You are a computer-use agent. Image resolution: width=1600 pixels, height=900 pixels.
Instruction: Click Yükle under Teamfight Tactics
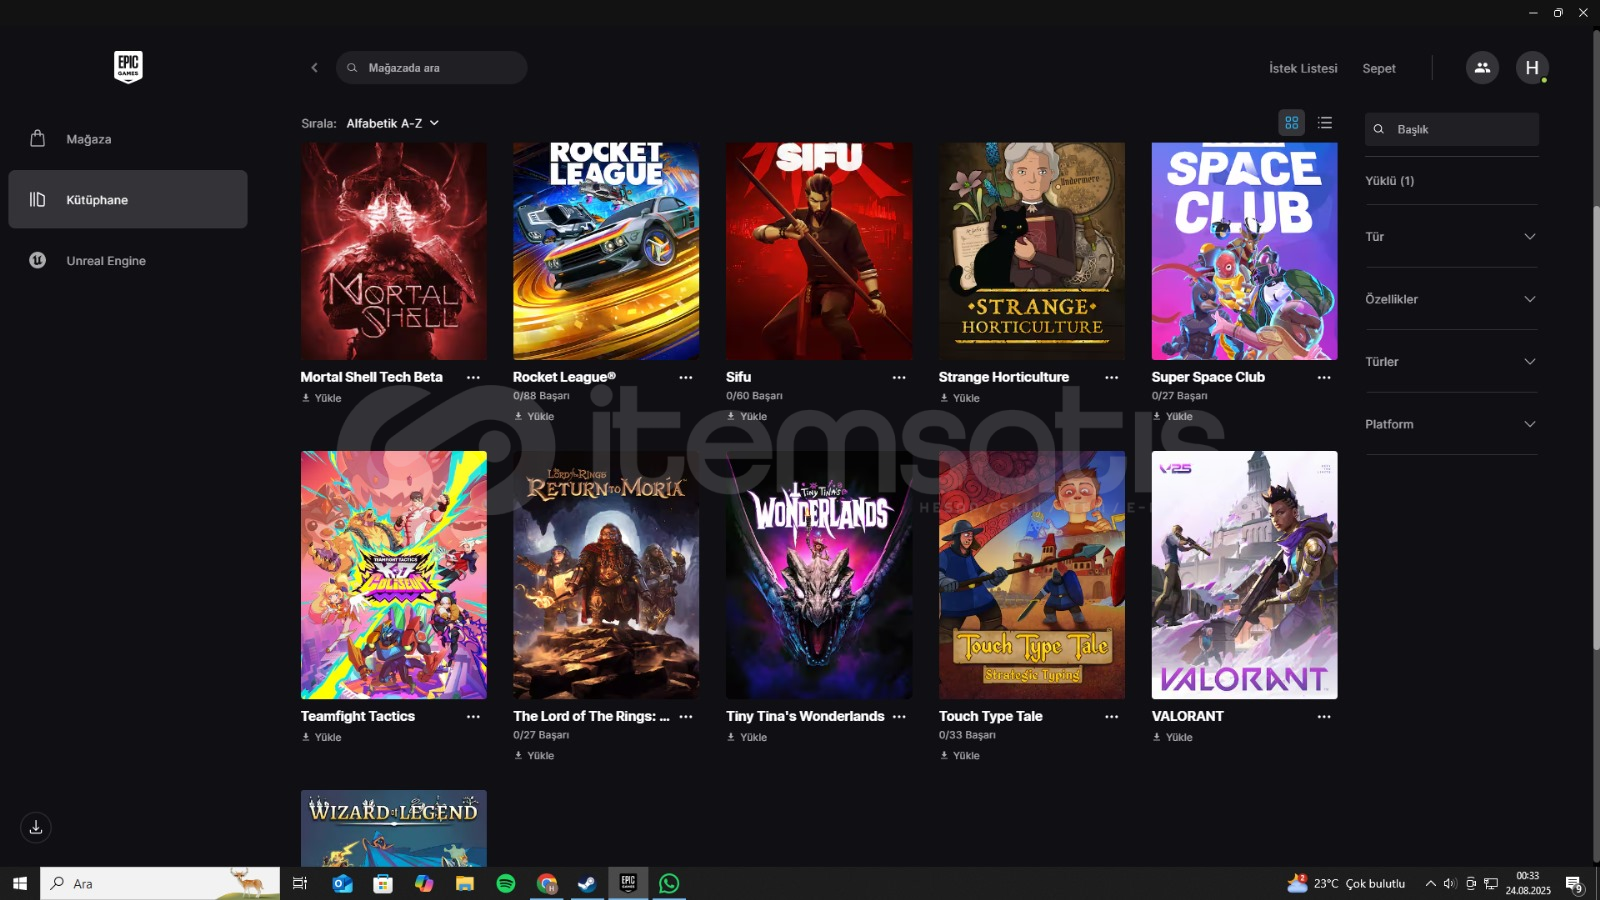(322, 737)
